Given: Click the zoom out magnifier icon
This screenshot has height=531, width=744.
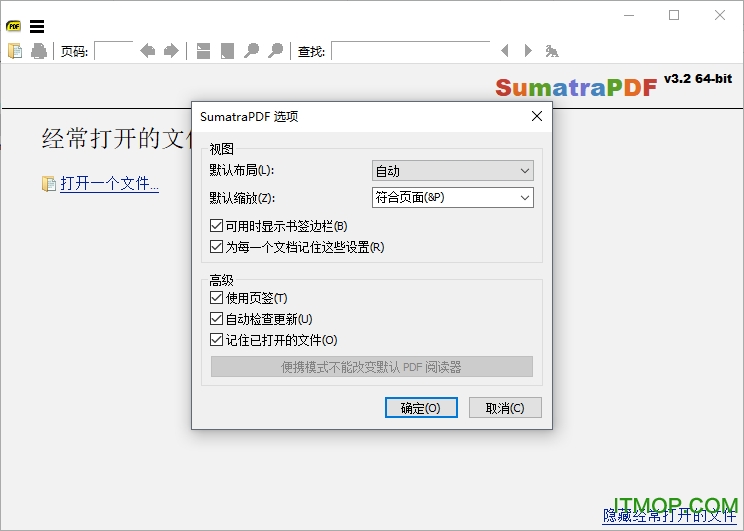Looking at the screenshot, I should (251, 51).
